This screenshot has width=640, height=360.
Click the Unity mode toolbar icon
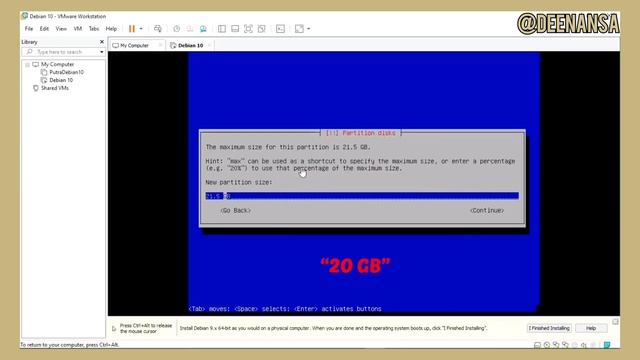pyautogui.click(x=262, y=29)
